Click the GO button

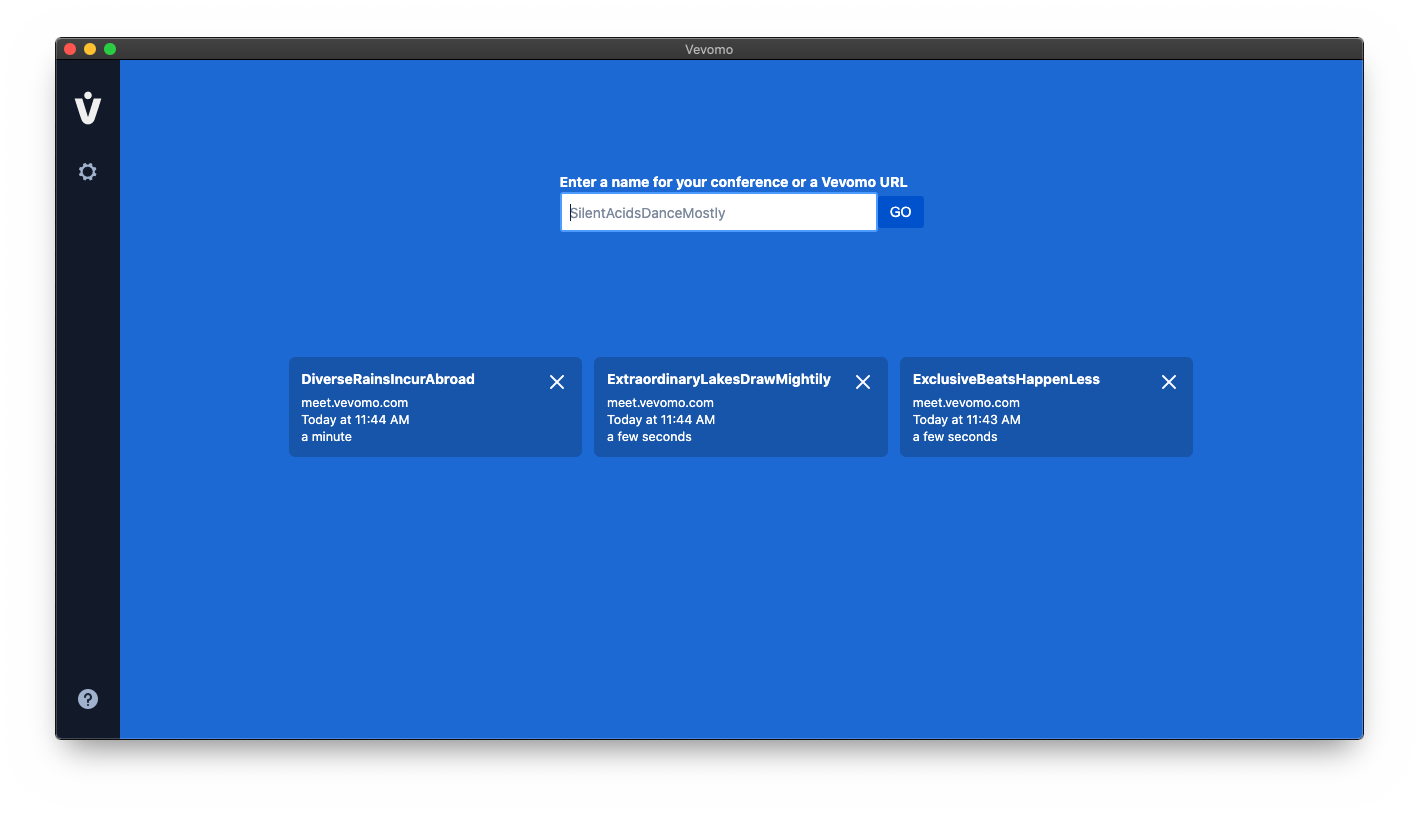coord(901,212)
